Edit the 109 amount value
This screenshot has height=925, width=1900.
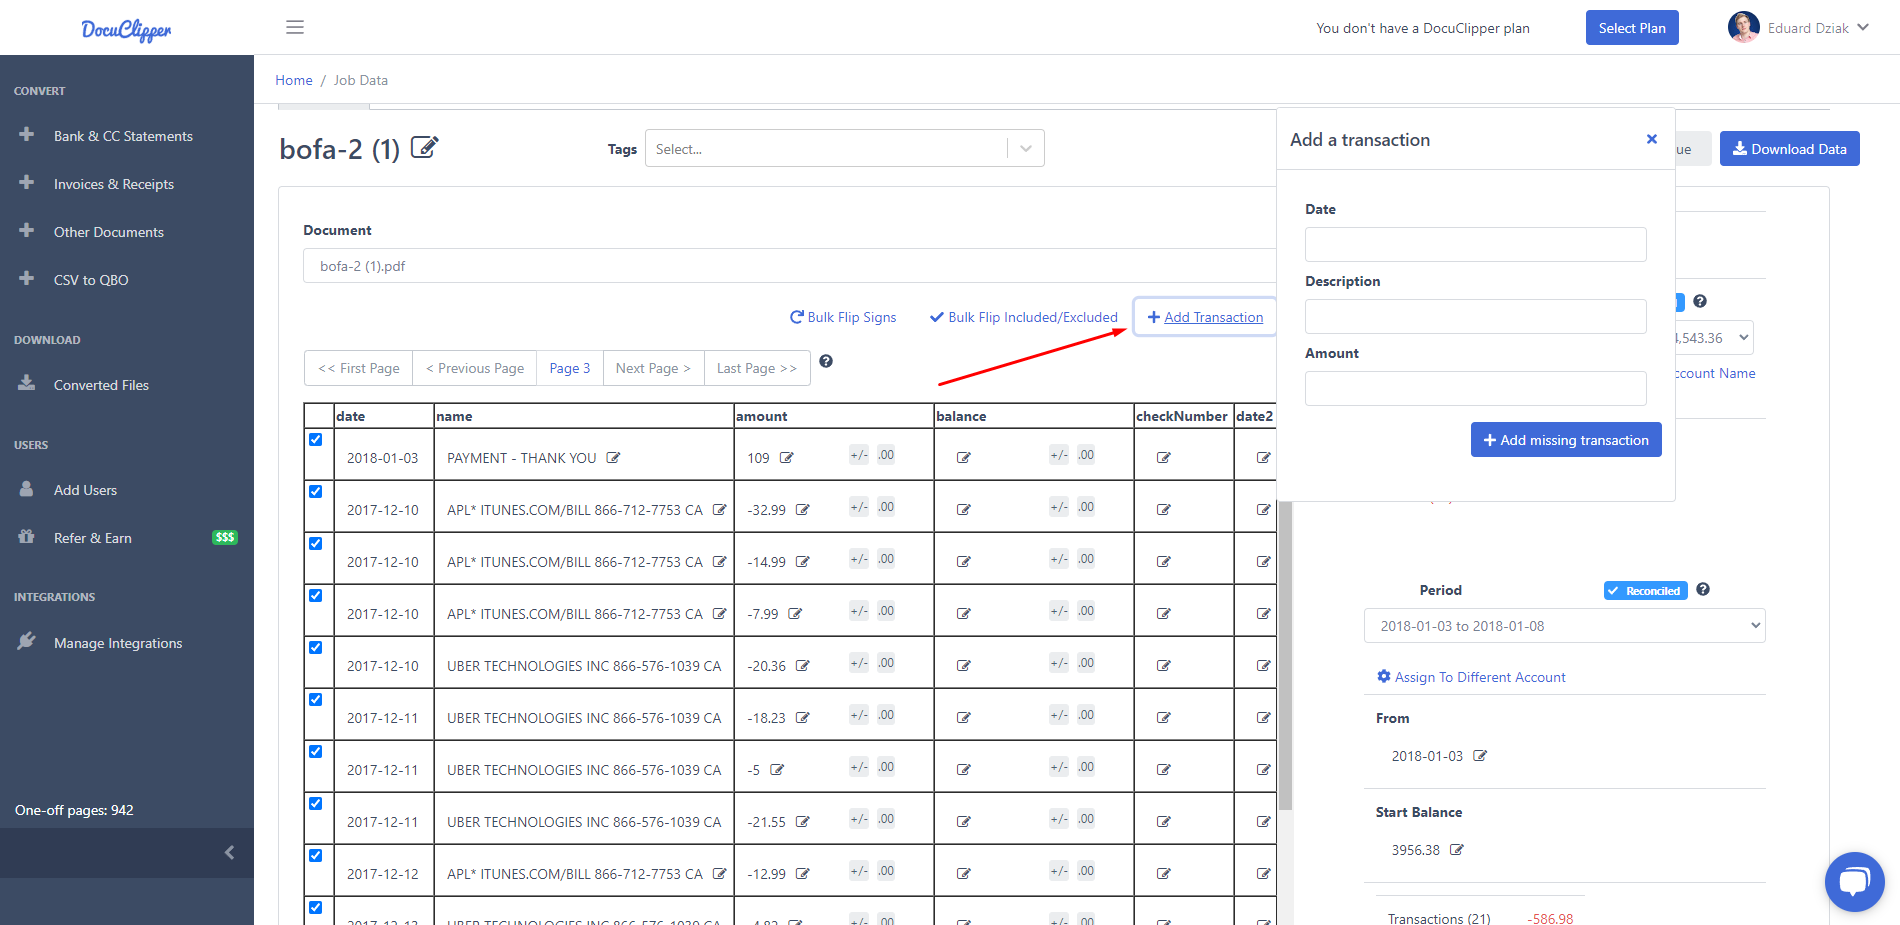786,458
